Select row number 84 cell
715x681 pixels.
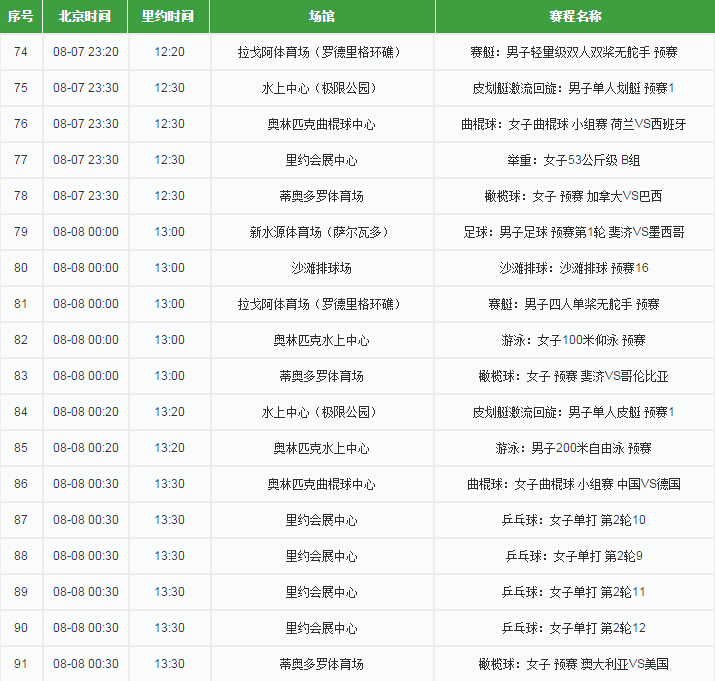tap(21, 412)
